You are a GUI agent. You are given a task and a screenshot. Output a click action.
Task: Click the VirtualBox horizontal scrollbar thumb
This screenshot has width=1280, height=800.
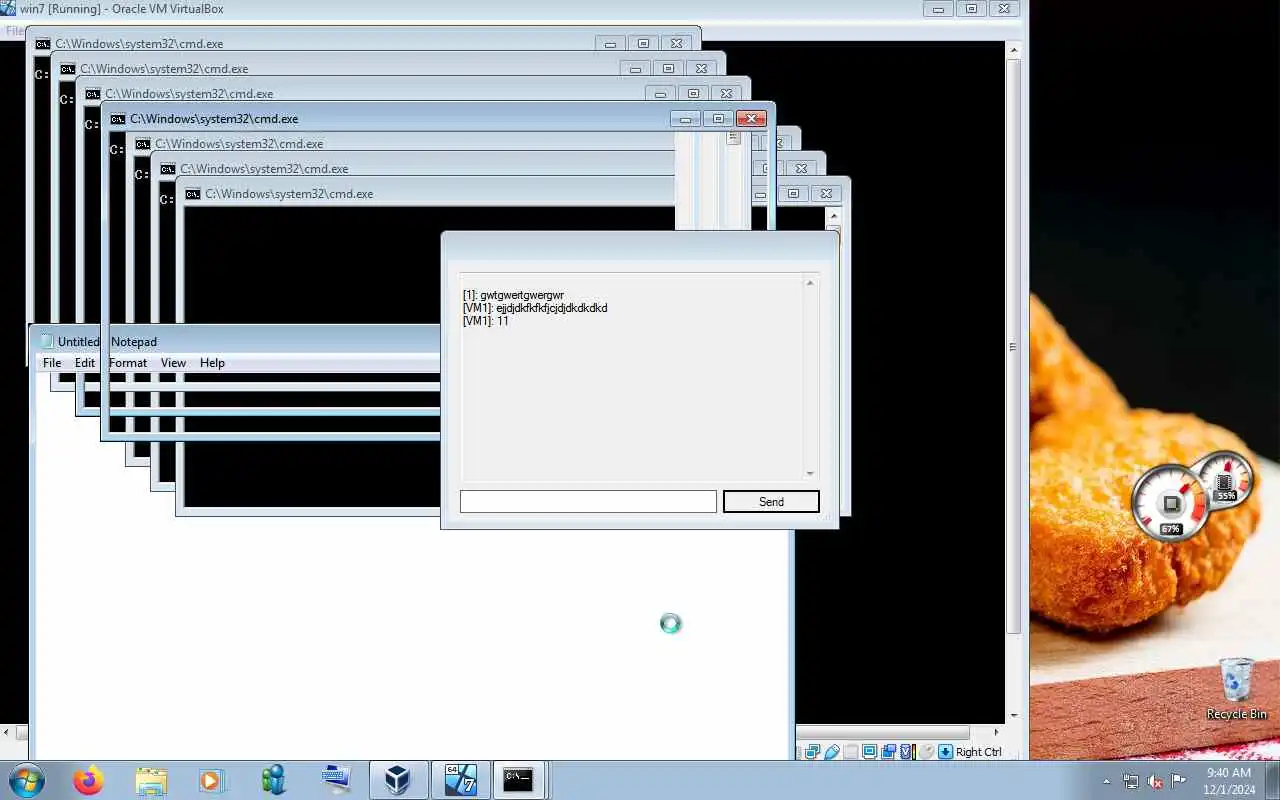(x=882, y=732)
